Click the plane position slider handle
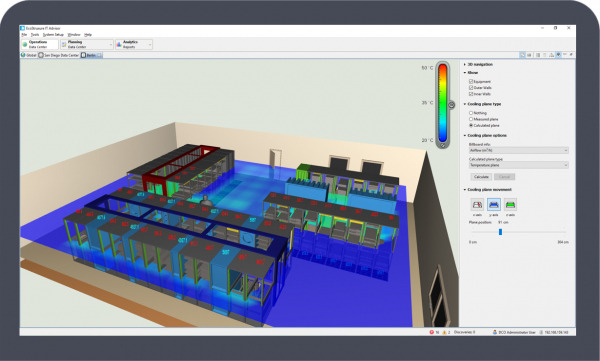 tap(500, 232)
